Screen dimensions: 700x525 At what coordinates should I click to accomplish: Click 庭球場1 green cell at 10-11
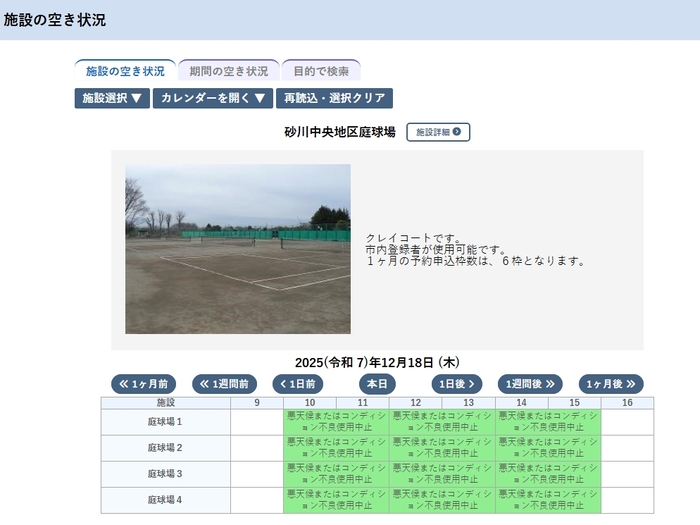point(336,422)
